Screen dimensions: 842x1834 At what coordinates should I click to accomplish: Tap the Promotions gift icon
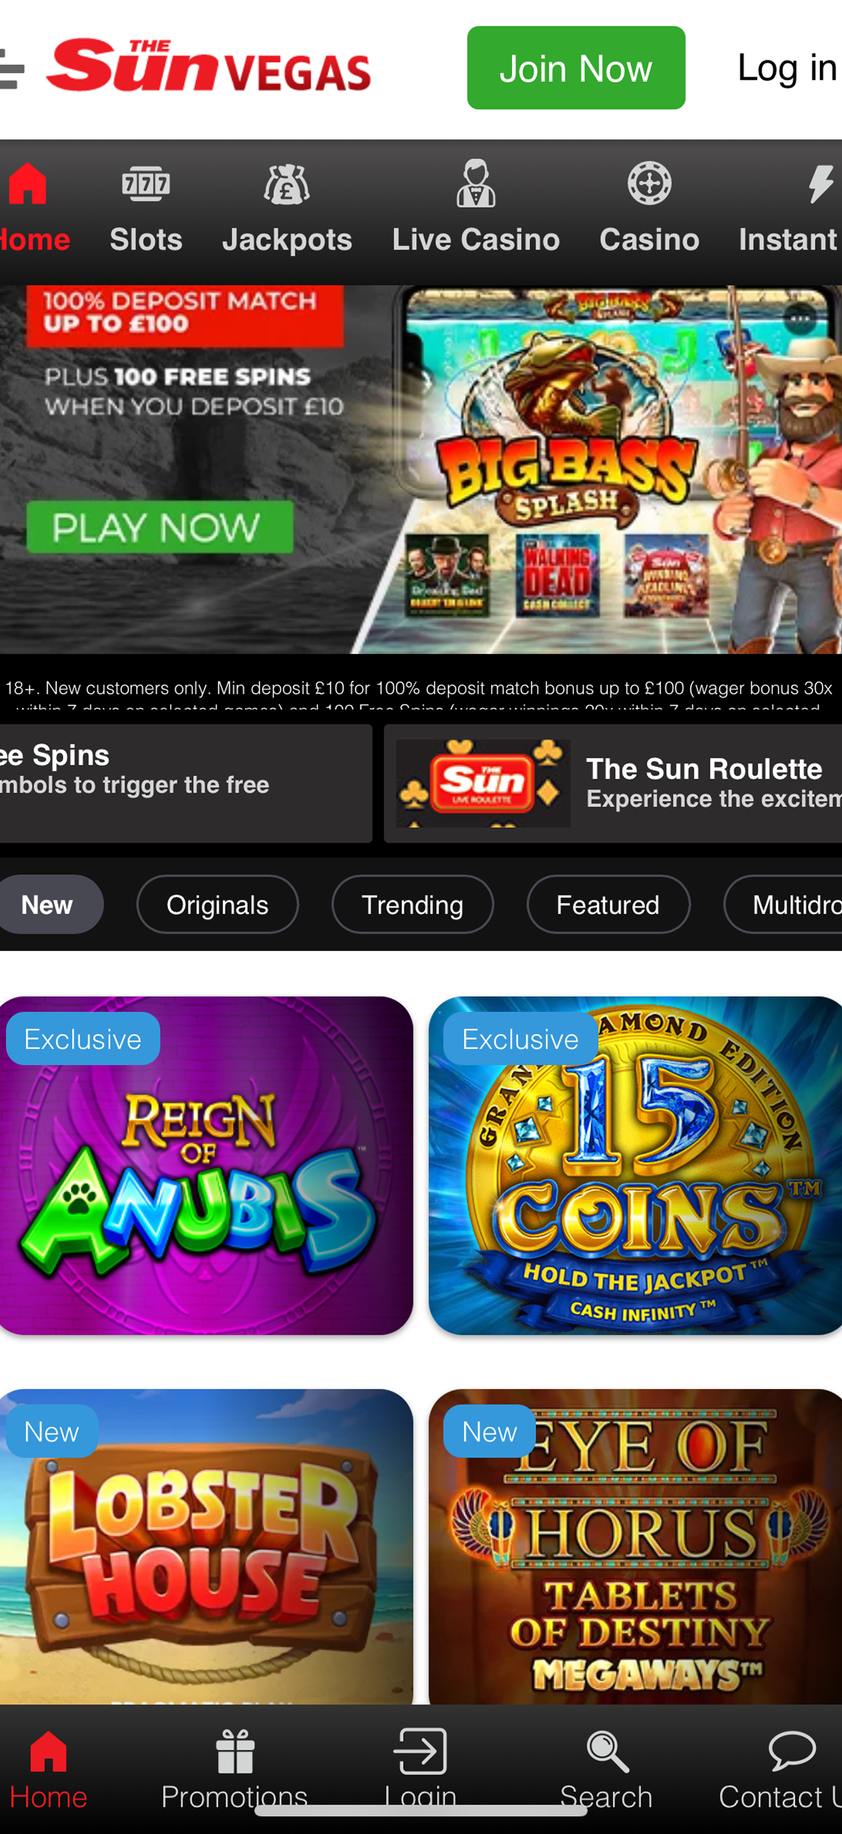[235, 1752]
